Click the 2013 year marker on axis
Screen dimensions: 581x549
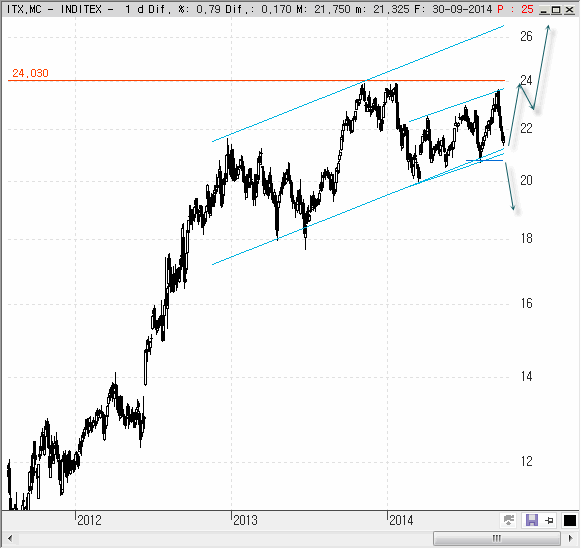245,520
